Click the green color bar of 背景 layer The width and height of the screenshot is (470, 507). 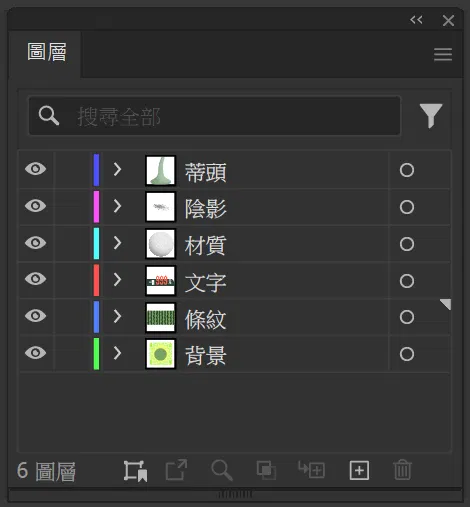[x=96, y=353]
